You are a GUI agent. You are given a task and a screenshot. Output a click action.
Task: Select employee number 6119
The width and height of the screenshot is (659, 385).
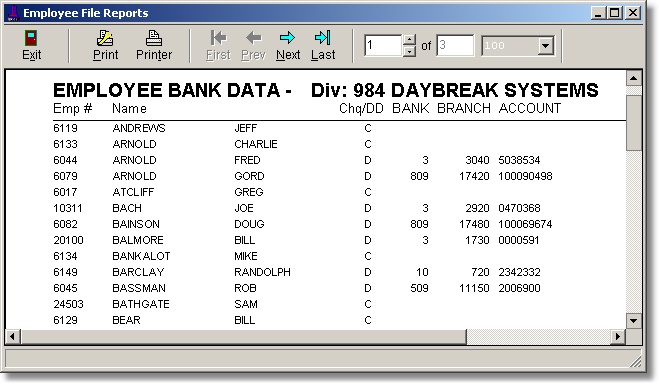65,128
